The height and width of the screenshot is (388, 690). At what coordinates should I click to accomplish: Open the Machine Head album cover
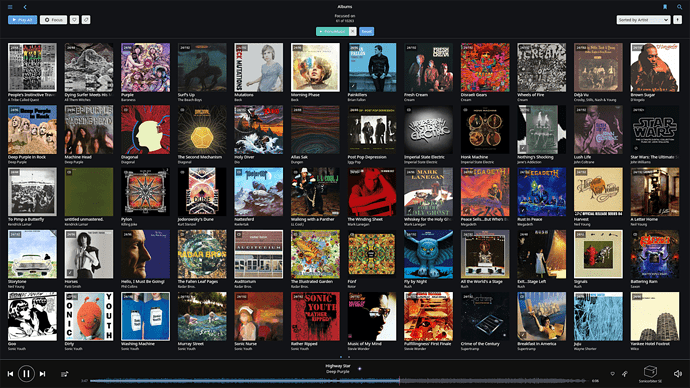pos(89,130)
